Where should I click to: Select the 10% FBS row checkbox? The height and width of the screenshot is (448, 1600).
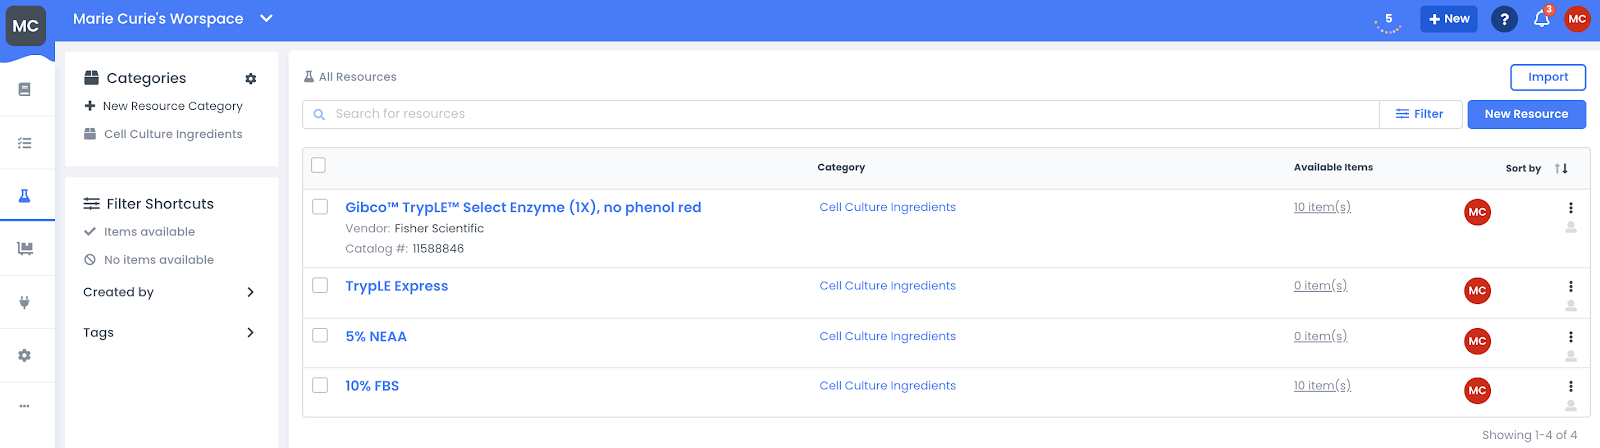(320, 385)
